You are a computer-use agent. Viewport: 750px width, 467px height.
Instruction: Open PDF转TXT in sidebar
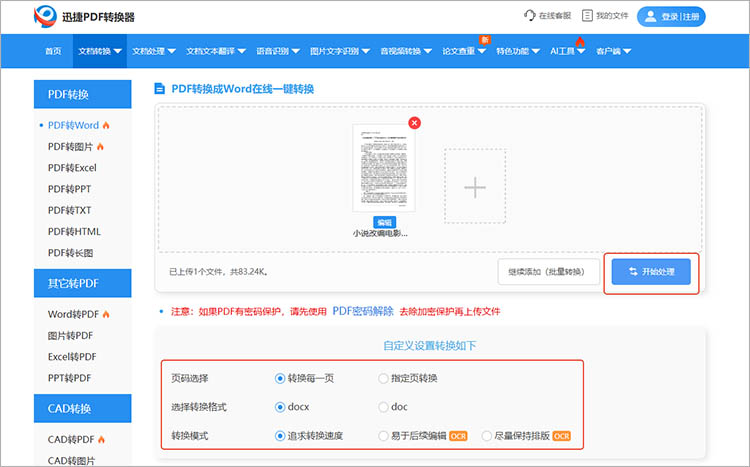(x=69, y=210)
